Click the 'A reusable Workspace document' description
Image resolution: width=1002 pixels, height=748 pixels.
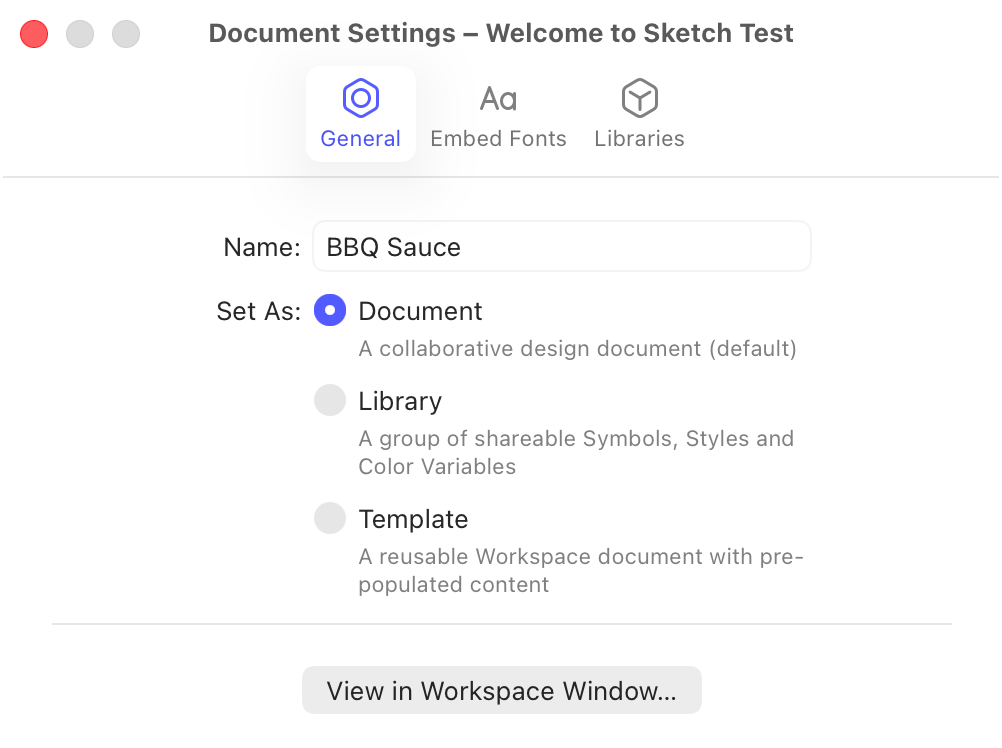581,570
